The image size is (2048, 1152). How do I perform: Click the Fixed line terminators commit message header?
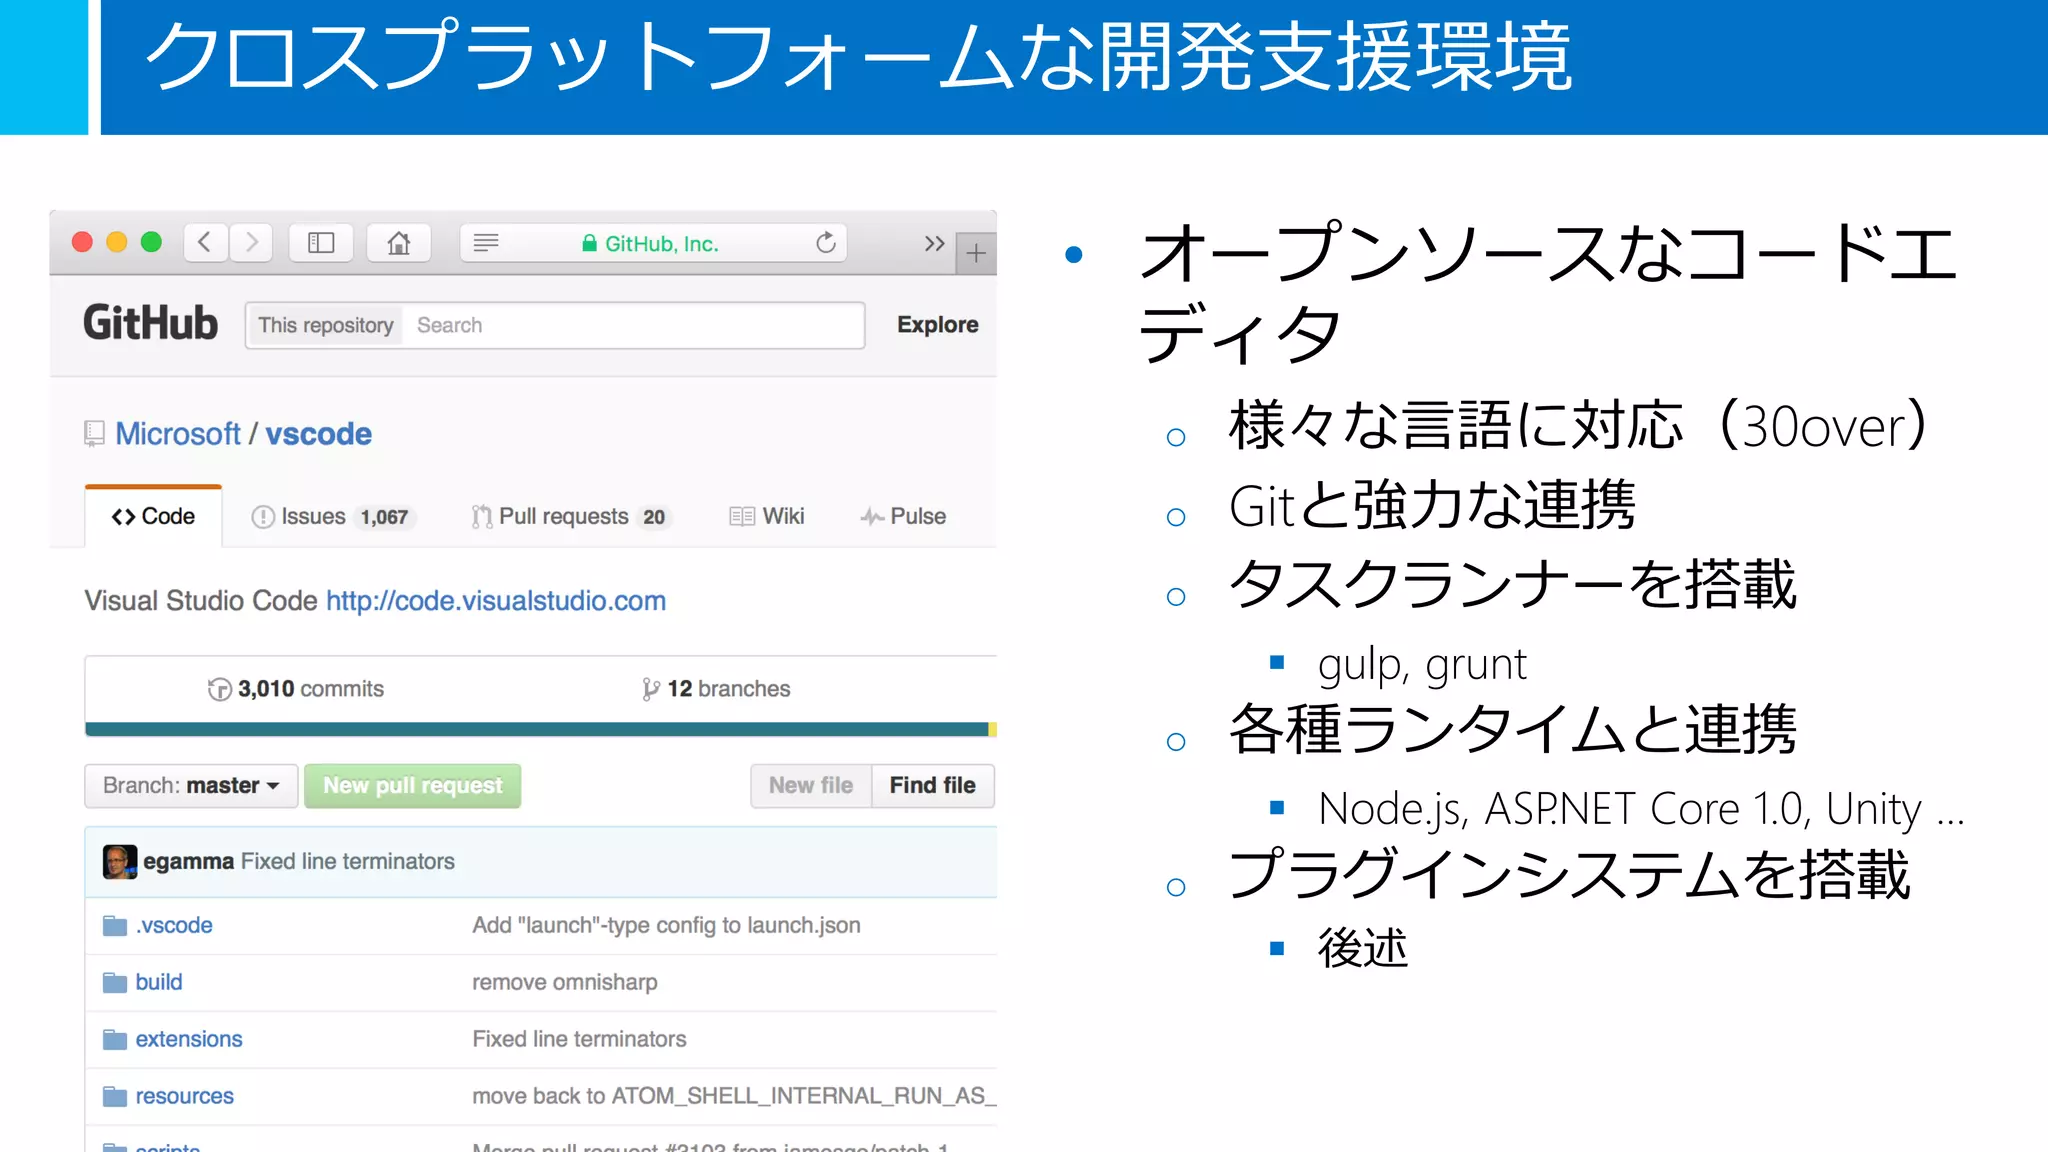point(348,861)
